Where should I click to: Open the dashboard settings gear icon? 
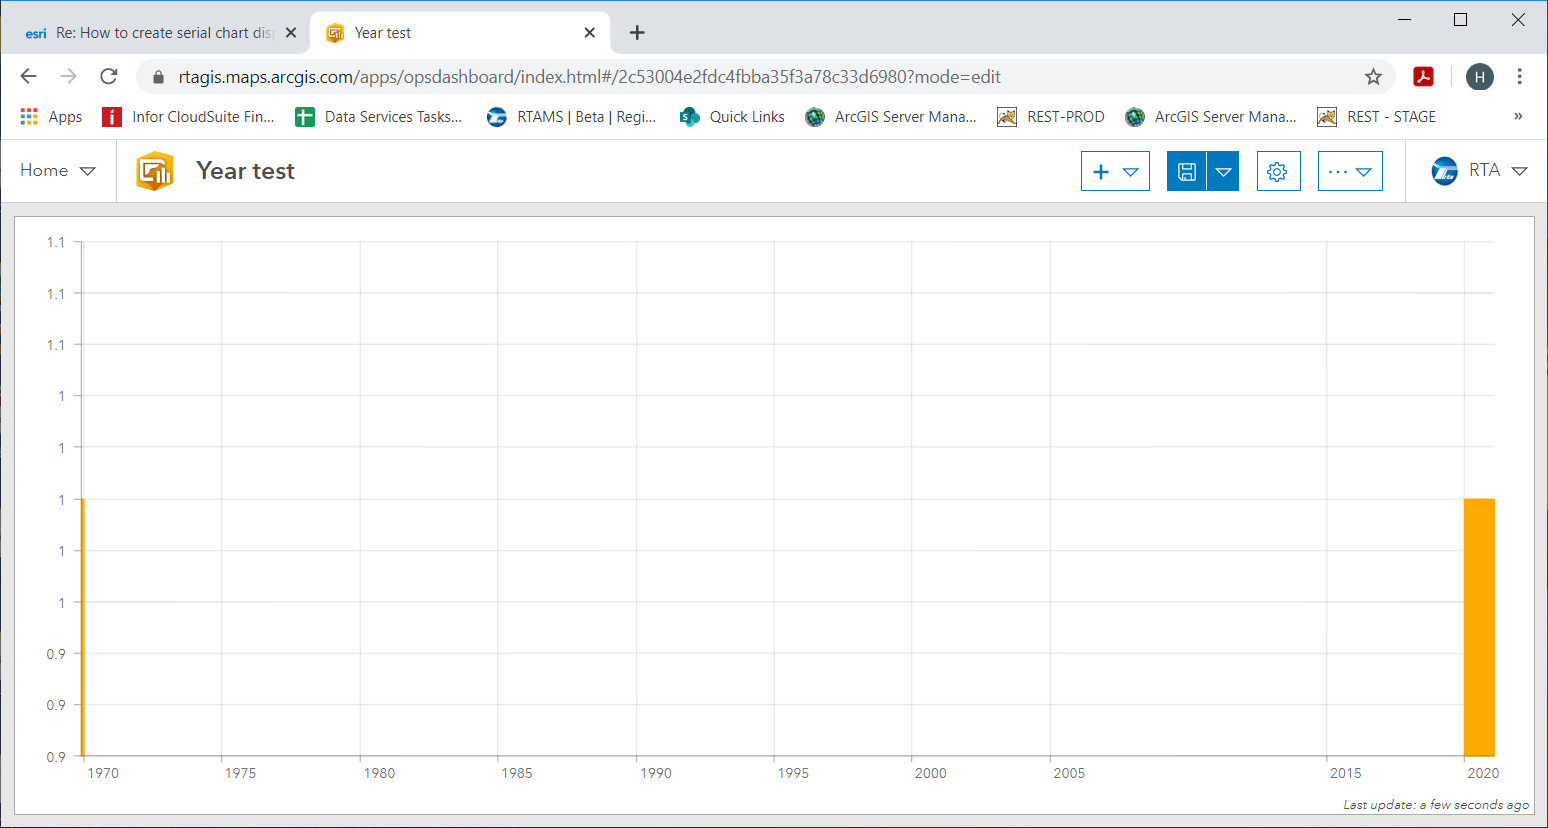coord(1278,170)
